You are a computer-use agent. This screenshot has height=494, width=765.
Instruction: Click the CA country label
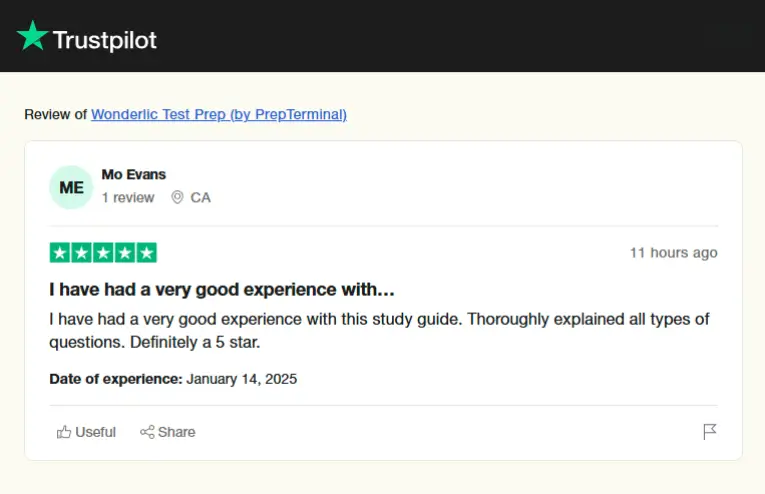[x=200, y=198]
